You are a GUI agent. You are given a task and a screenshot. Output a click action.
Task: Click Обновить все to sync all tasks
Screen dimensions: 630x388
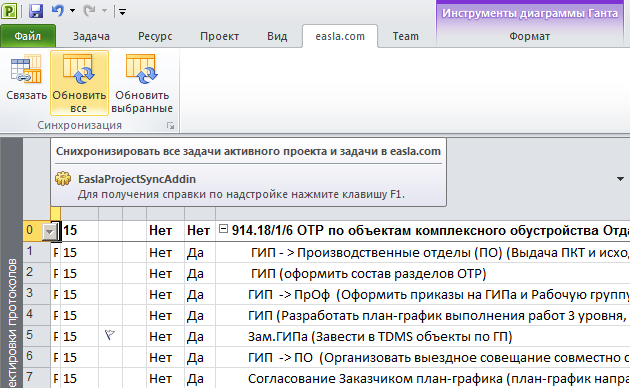(79, 83)
